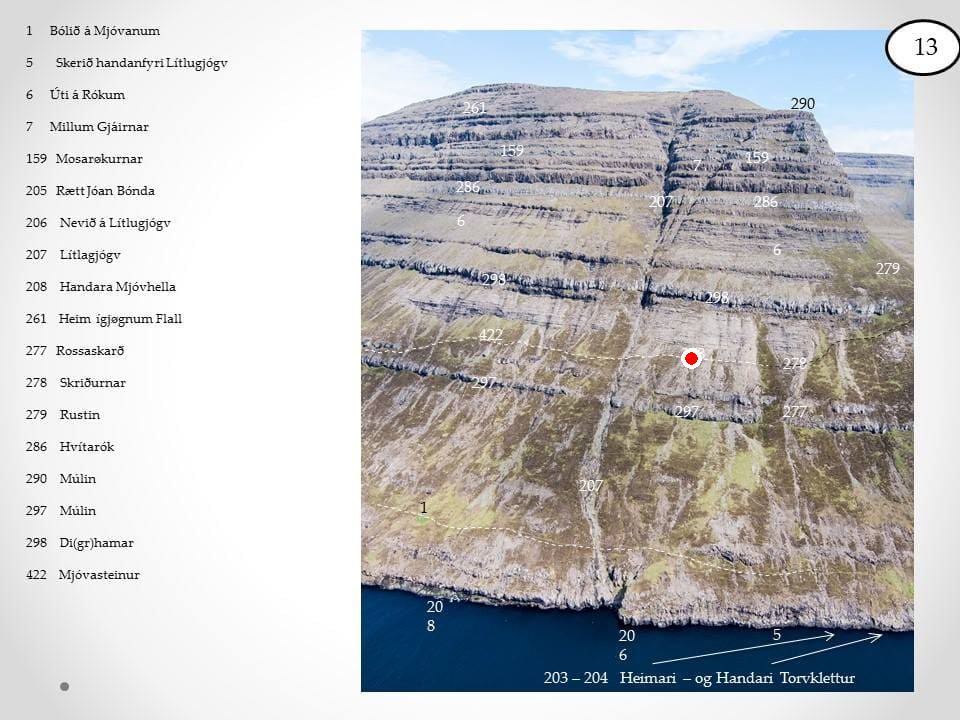Click legend entry 'Heim ígjøgnum Flall'

coord(120,319)
